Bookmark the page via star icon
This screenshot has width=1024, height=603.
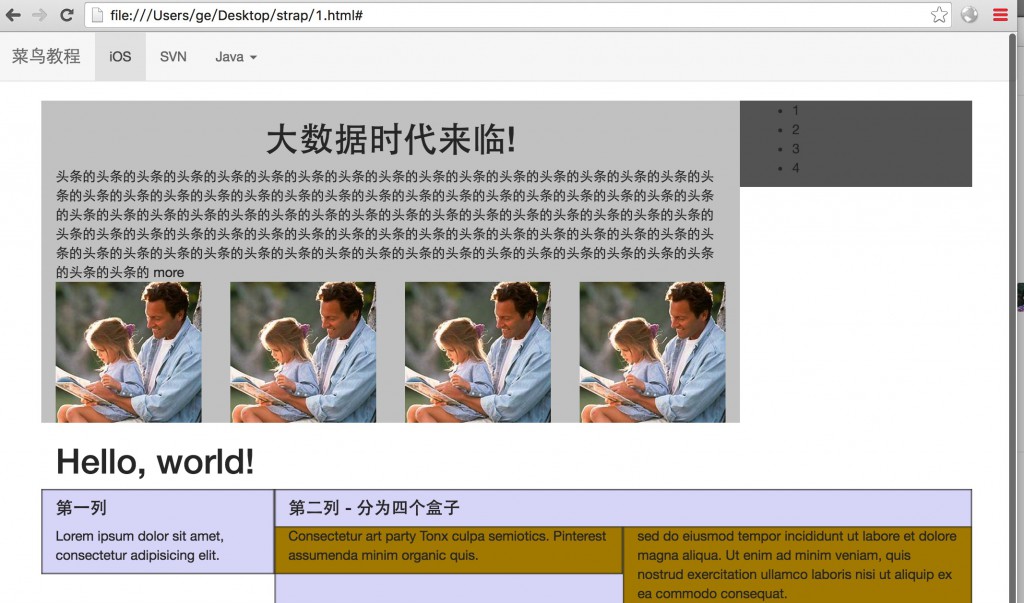[x=938, y=15]
